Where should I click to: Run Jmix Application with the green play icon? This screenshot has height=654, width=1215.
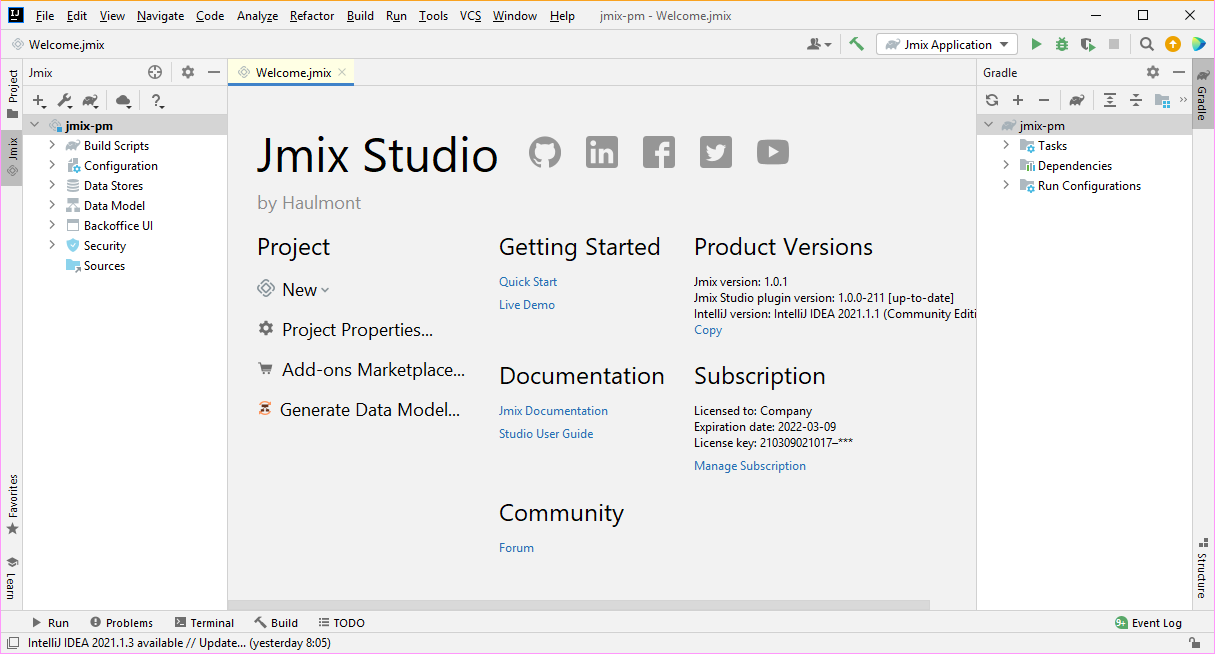tap(1036, 44)
